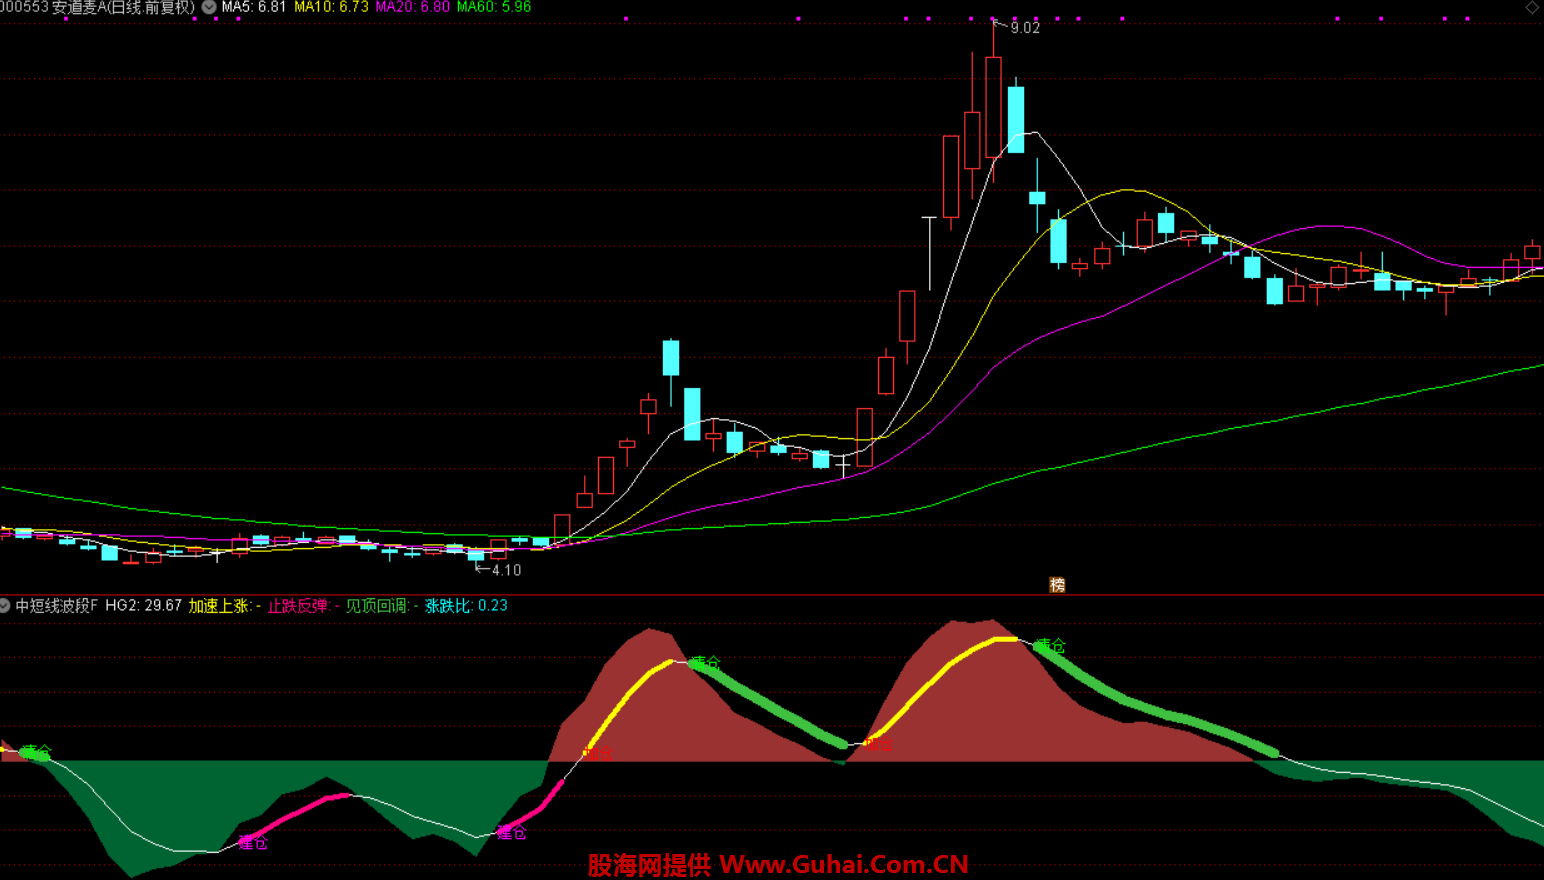Expand the 中短线波段F indicator options arrow
Screen dimensions: 1544x880
(x=5, y=606)
